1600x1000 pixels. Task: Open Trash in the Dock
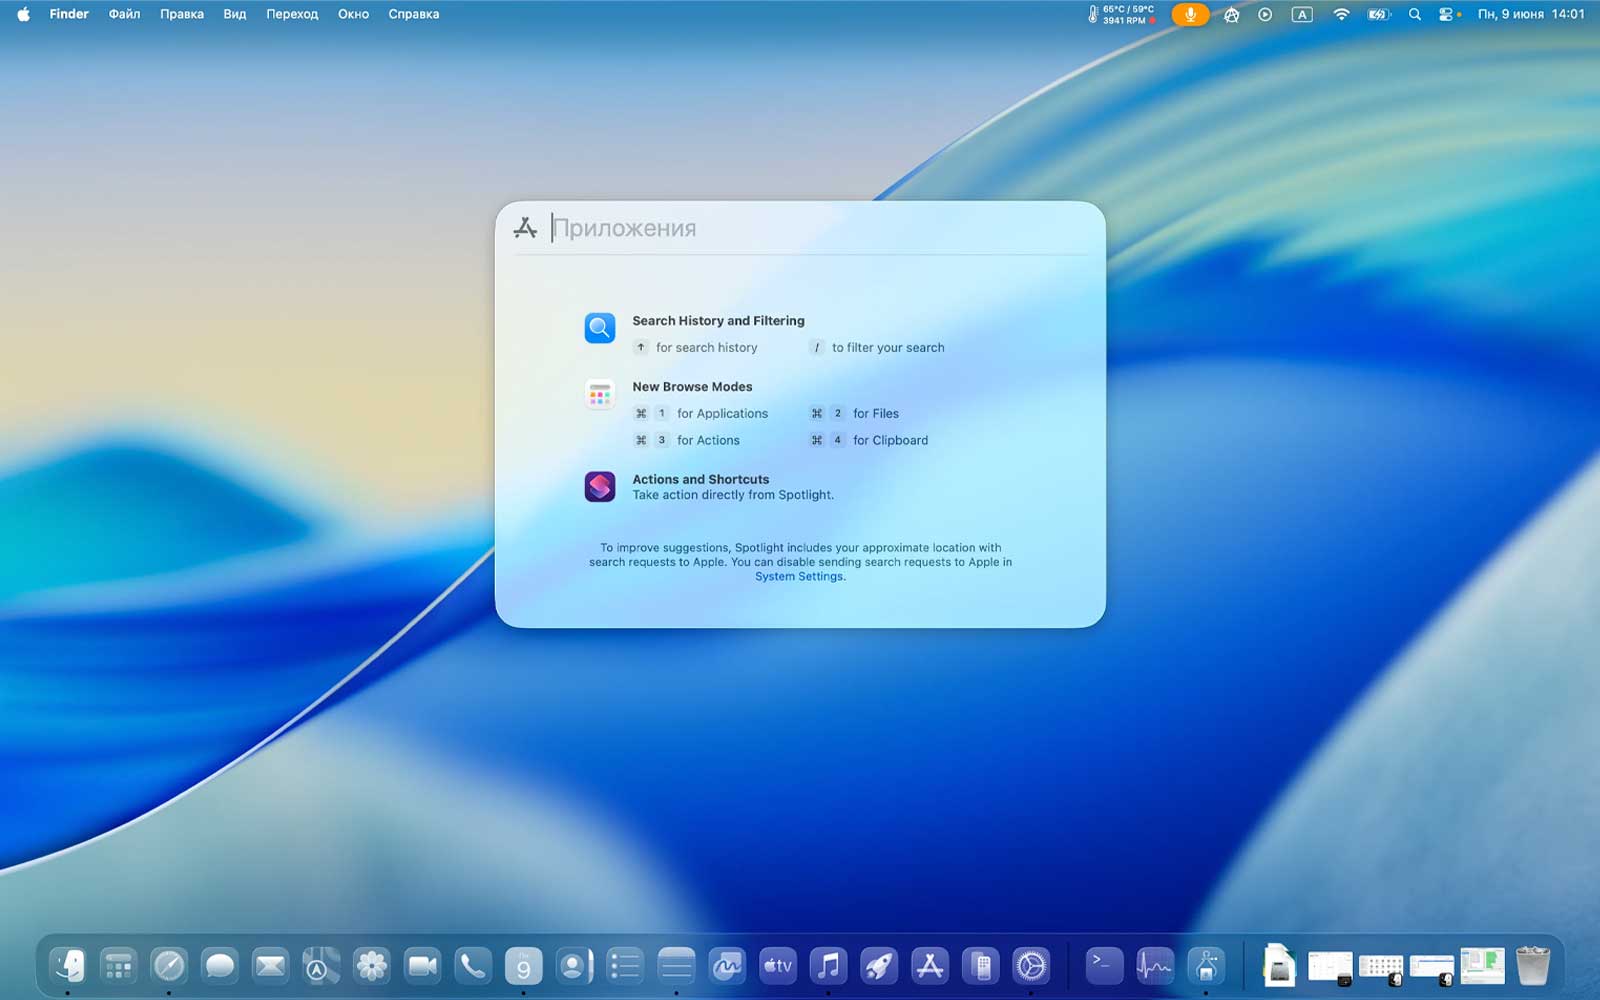[1533, 966]
